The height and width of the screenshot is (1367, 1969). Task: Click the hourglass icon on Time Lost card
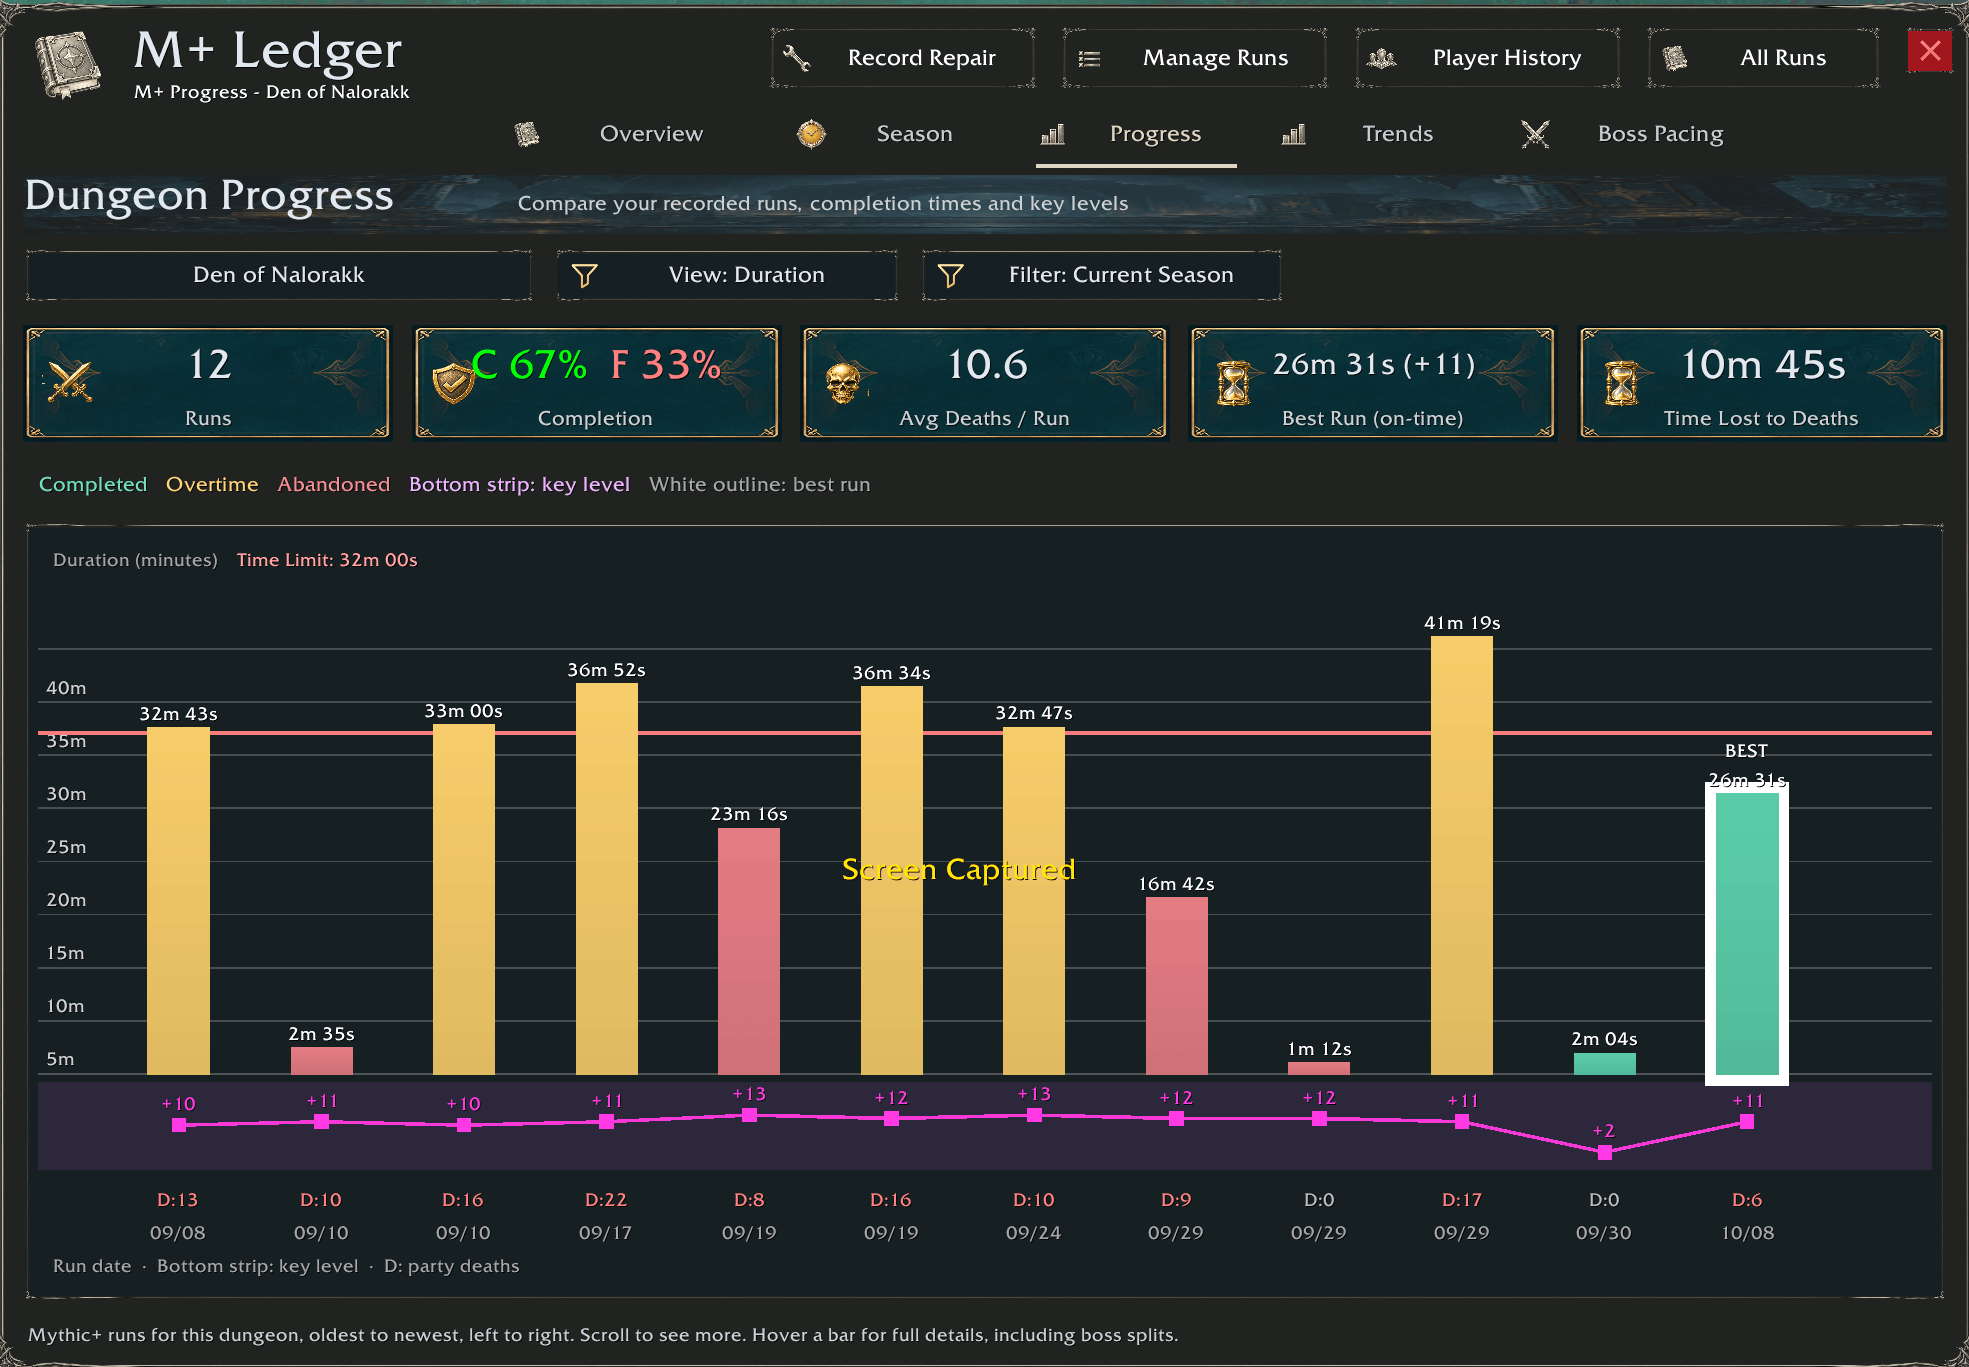point(1622,383)
